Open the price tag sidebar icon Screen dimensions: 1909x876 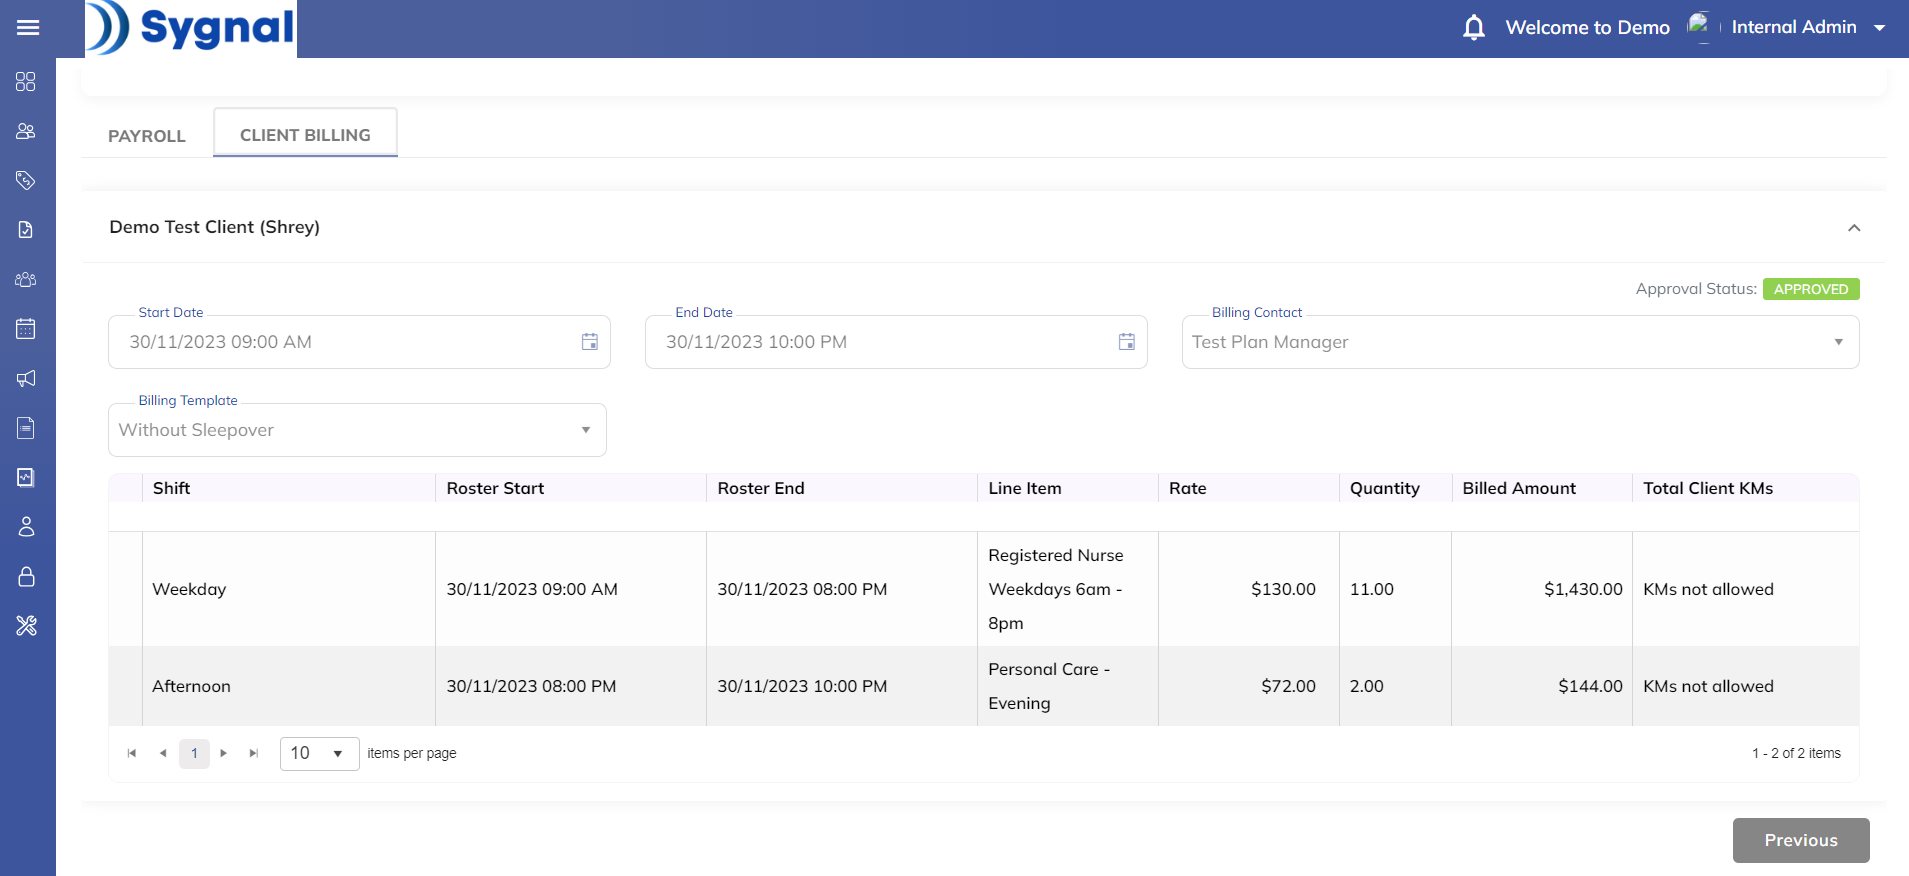[26, 181]
